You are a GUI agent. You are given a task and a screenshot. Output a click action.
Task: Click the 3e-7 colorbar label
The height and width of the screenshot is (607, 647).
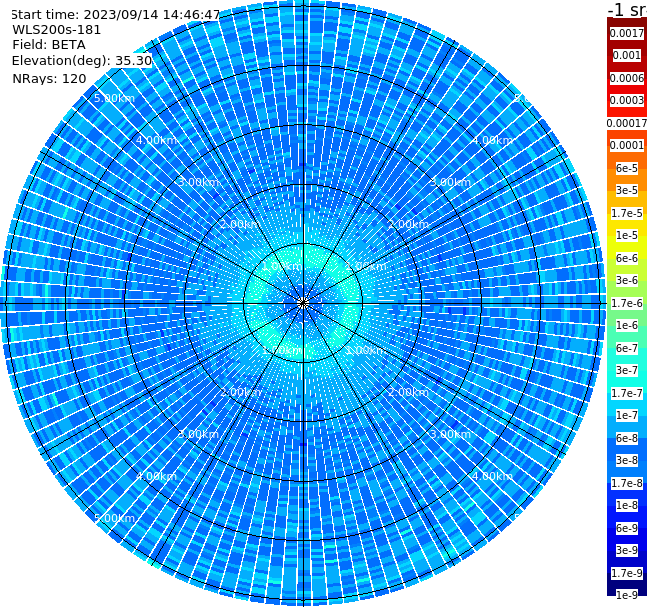(x=627, y=370)
